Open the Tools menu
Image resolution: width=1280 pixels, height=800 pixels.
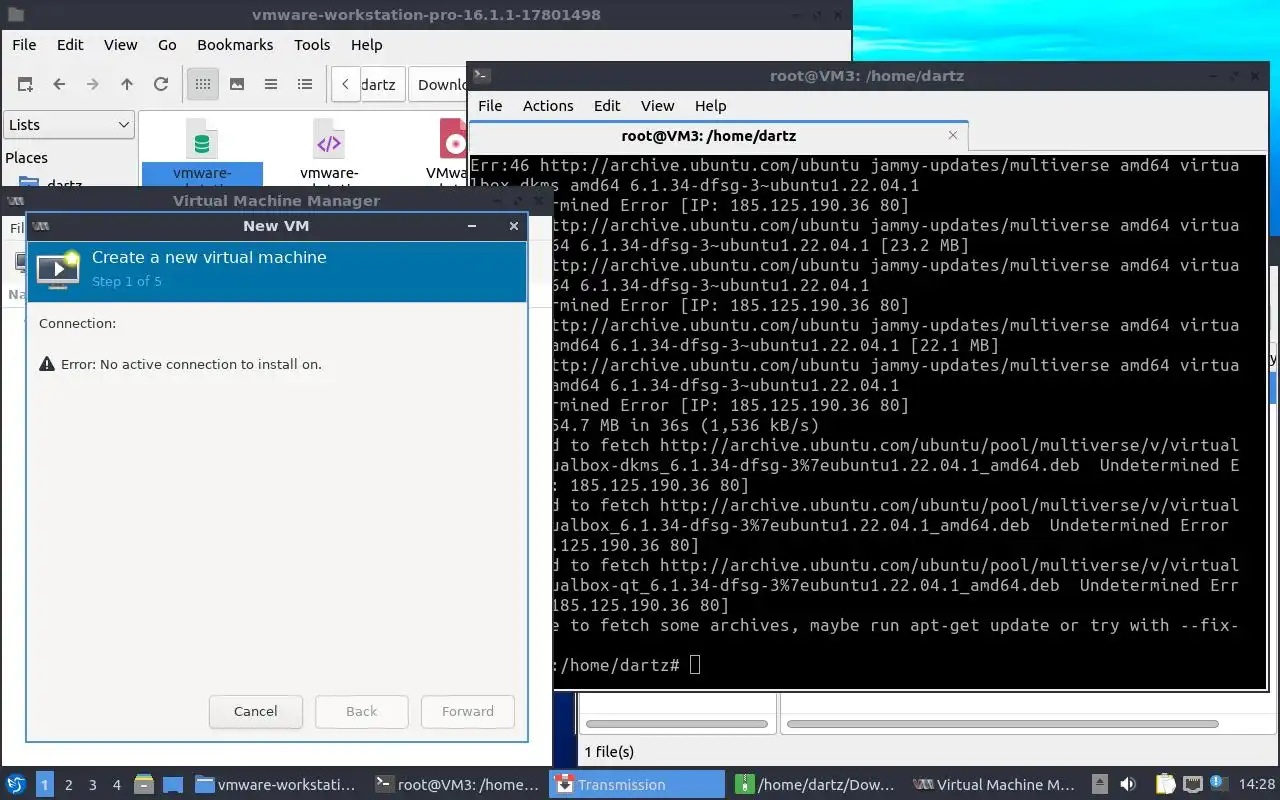coord(312,44)
